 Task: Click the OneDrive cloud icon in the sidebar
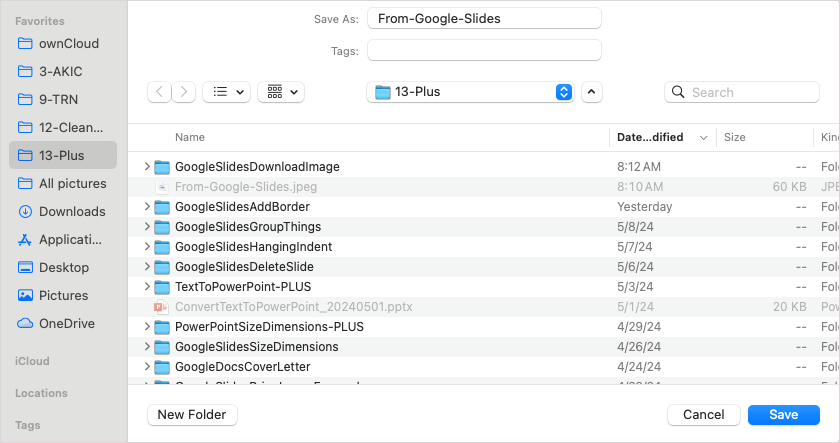[x=25, y=323]
